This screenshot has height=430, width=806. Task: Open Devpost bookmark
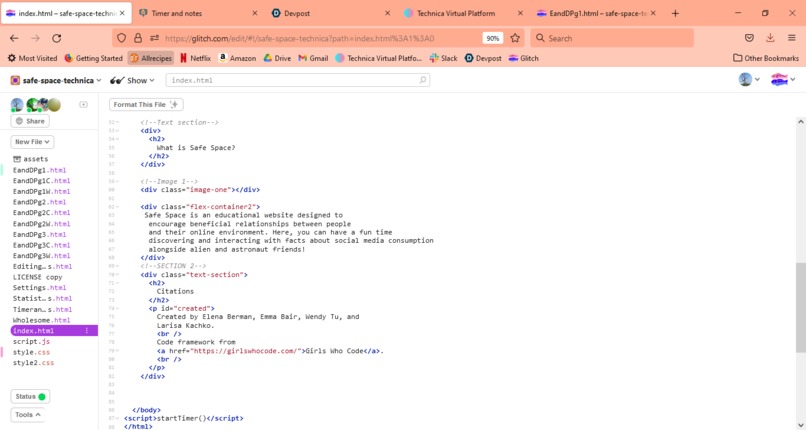(483, 58)
